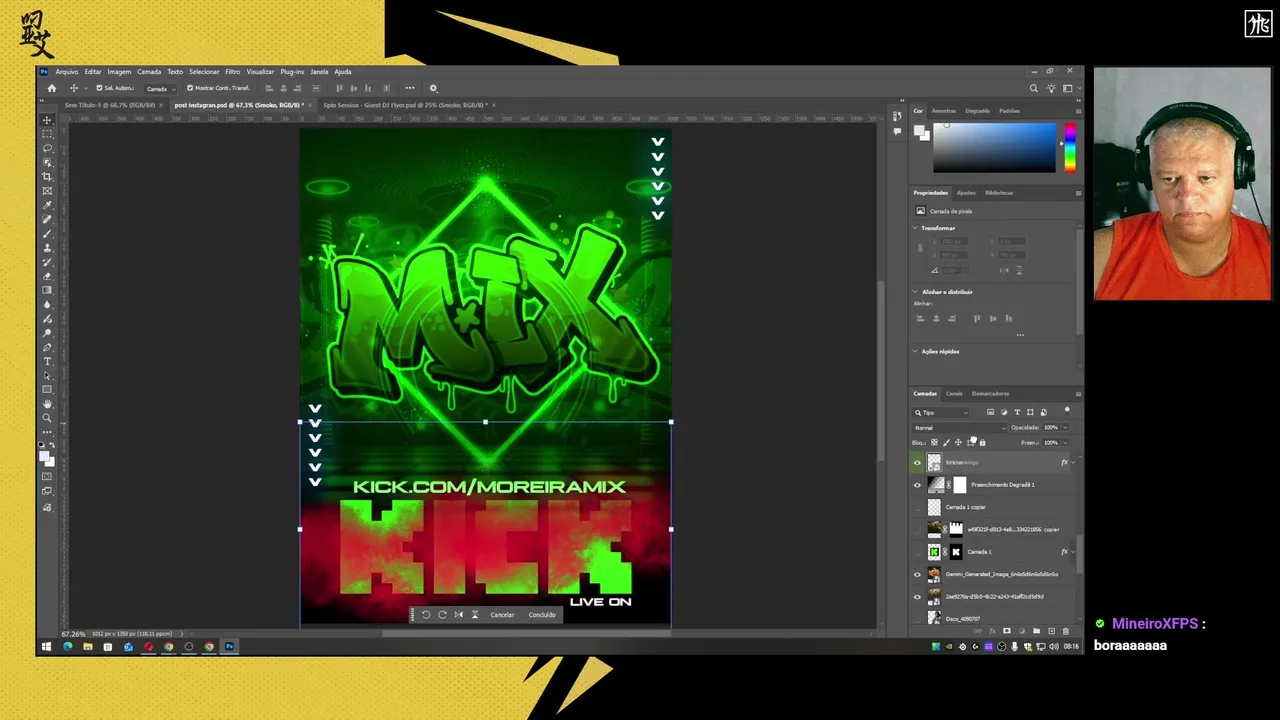Click the delete layer trash icon
The height and width of the screenshot is (720, 1280).
coord(1066,631)
